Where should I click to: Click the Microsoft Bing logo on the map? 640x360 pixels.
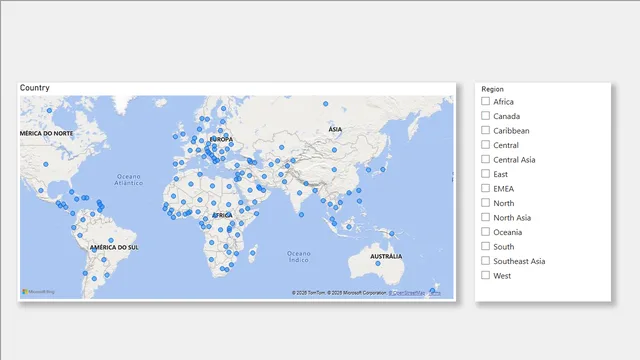(x=38, y=292)
